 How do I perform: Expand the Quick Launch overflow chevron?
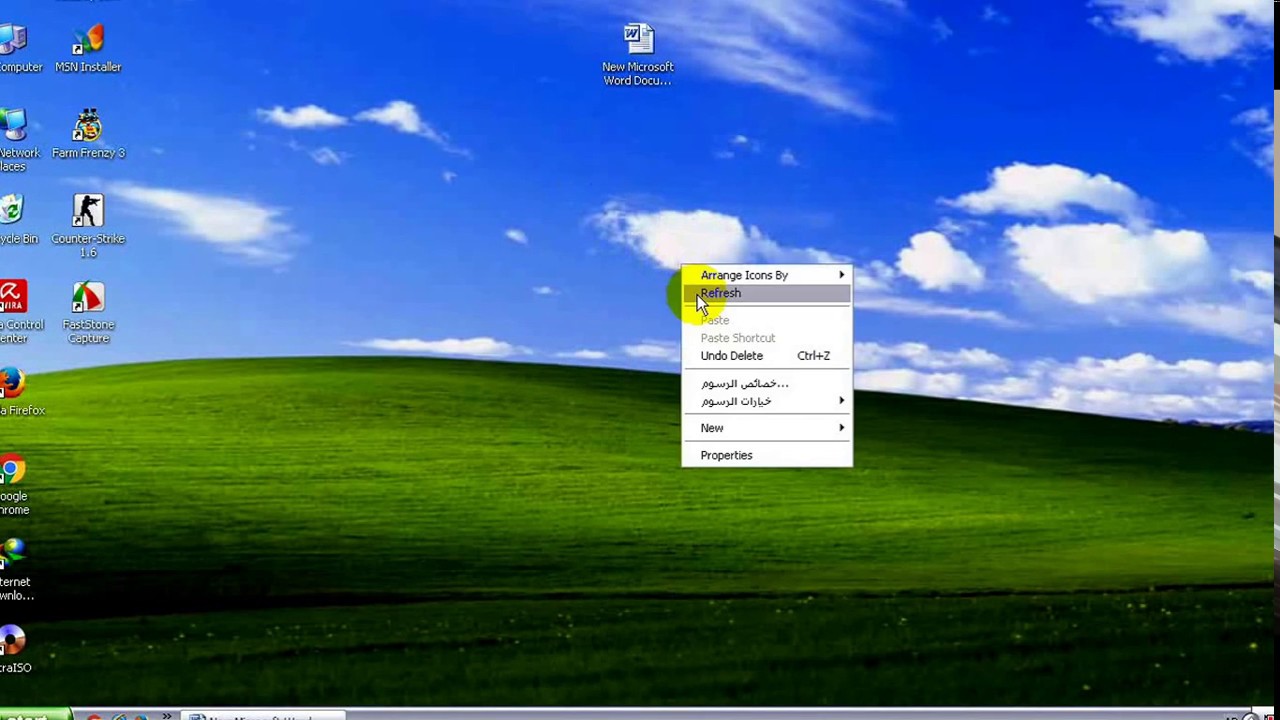(166, 715)
